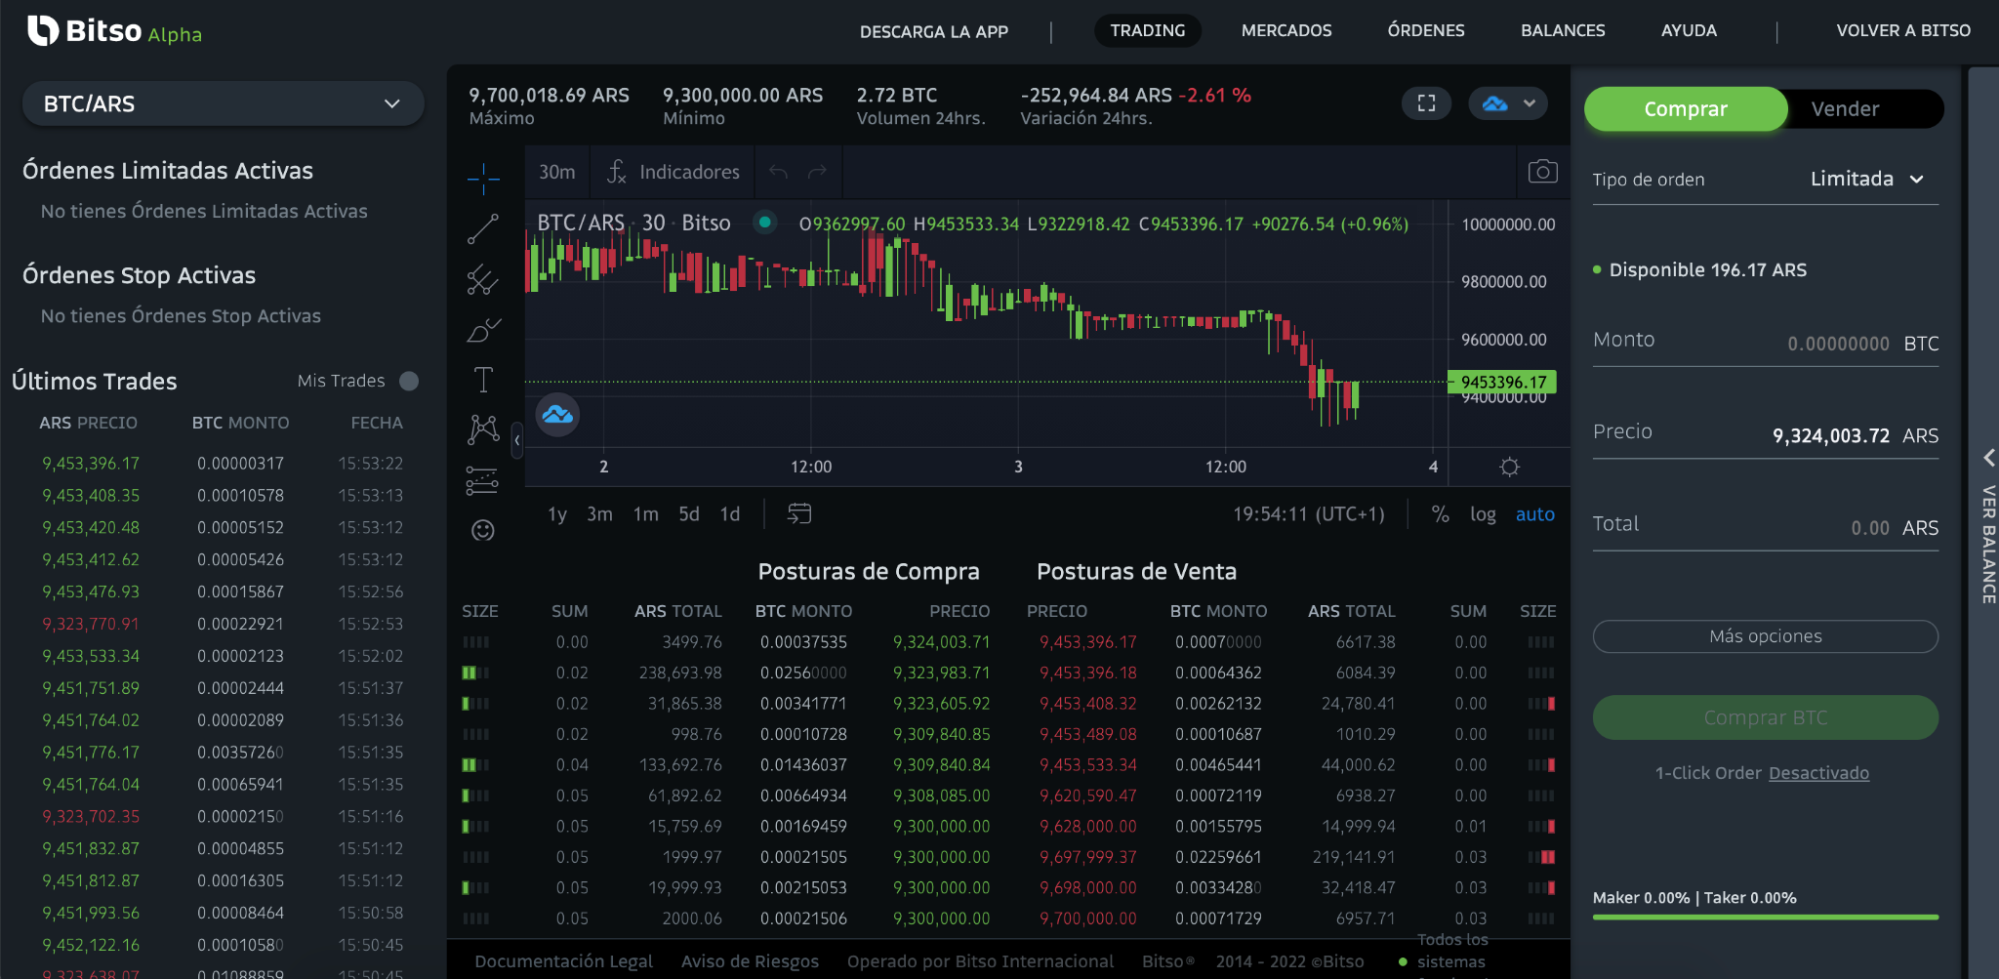1999x980 pixels.
Task: Click the Precio ARS price field
Action: (1765, 435)
